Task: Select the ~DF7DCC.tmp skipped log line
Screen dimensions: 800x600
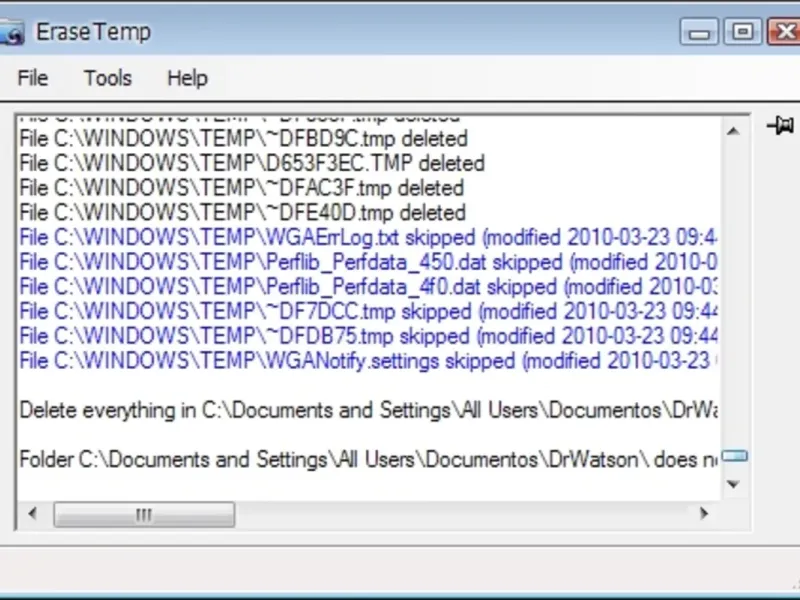Action: click(x=368, y=311)
